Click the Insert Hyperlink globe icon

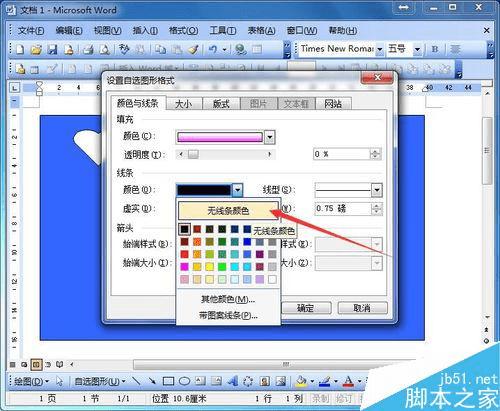coord(240,50)
